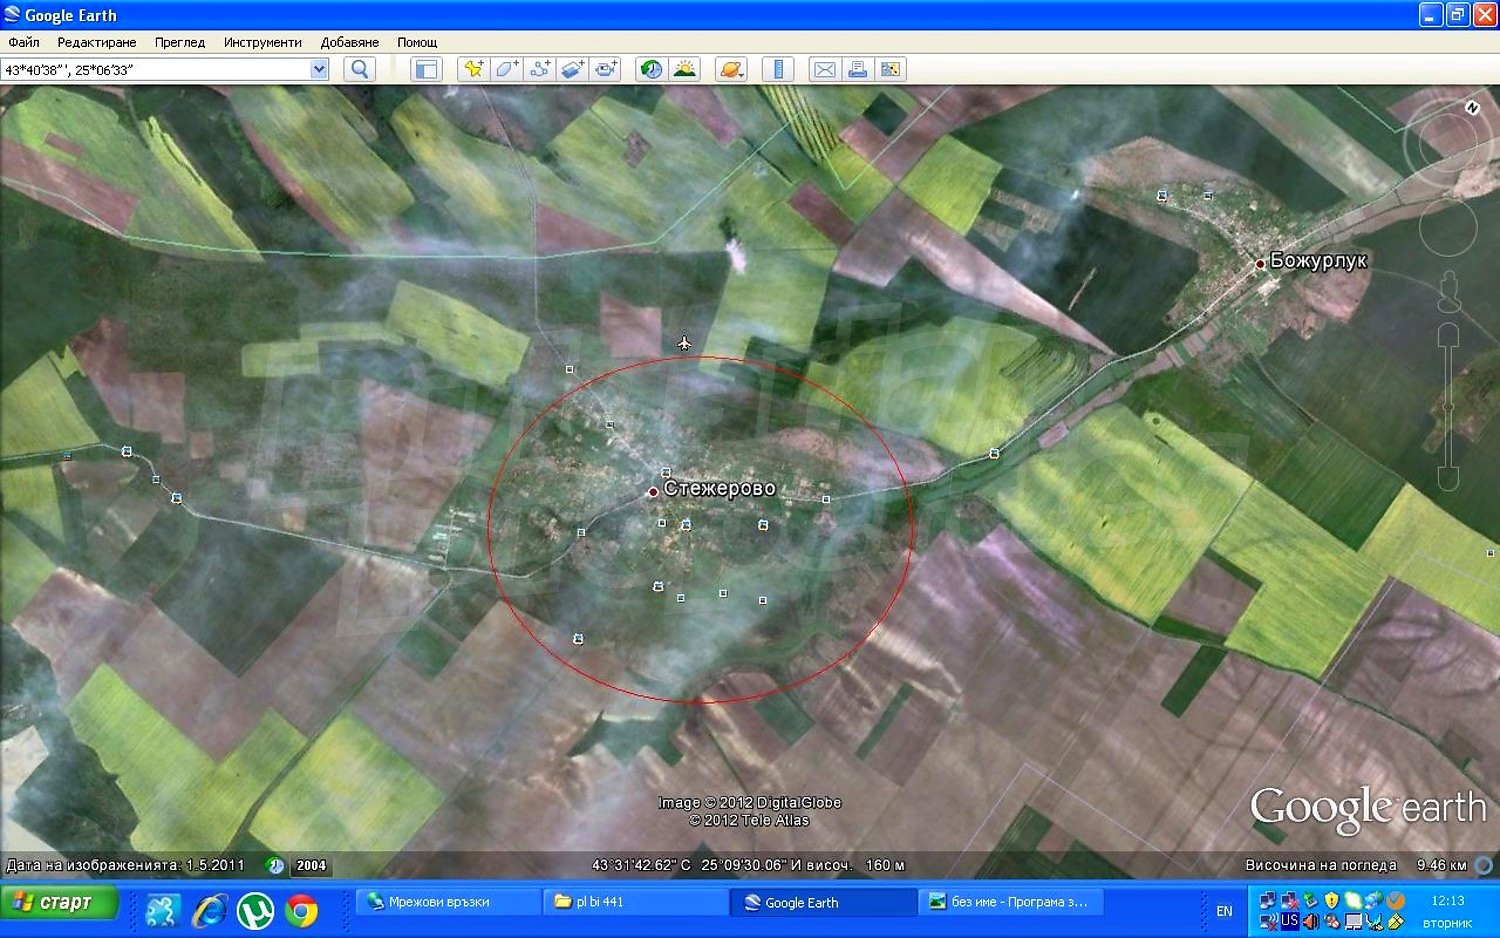Open the email sharing button

(x=824, y=69)
